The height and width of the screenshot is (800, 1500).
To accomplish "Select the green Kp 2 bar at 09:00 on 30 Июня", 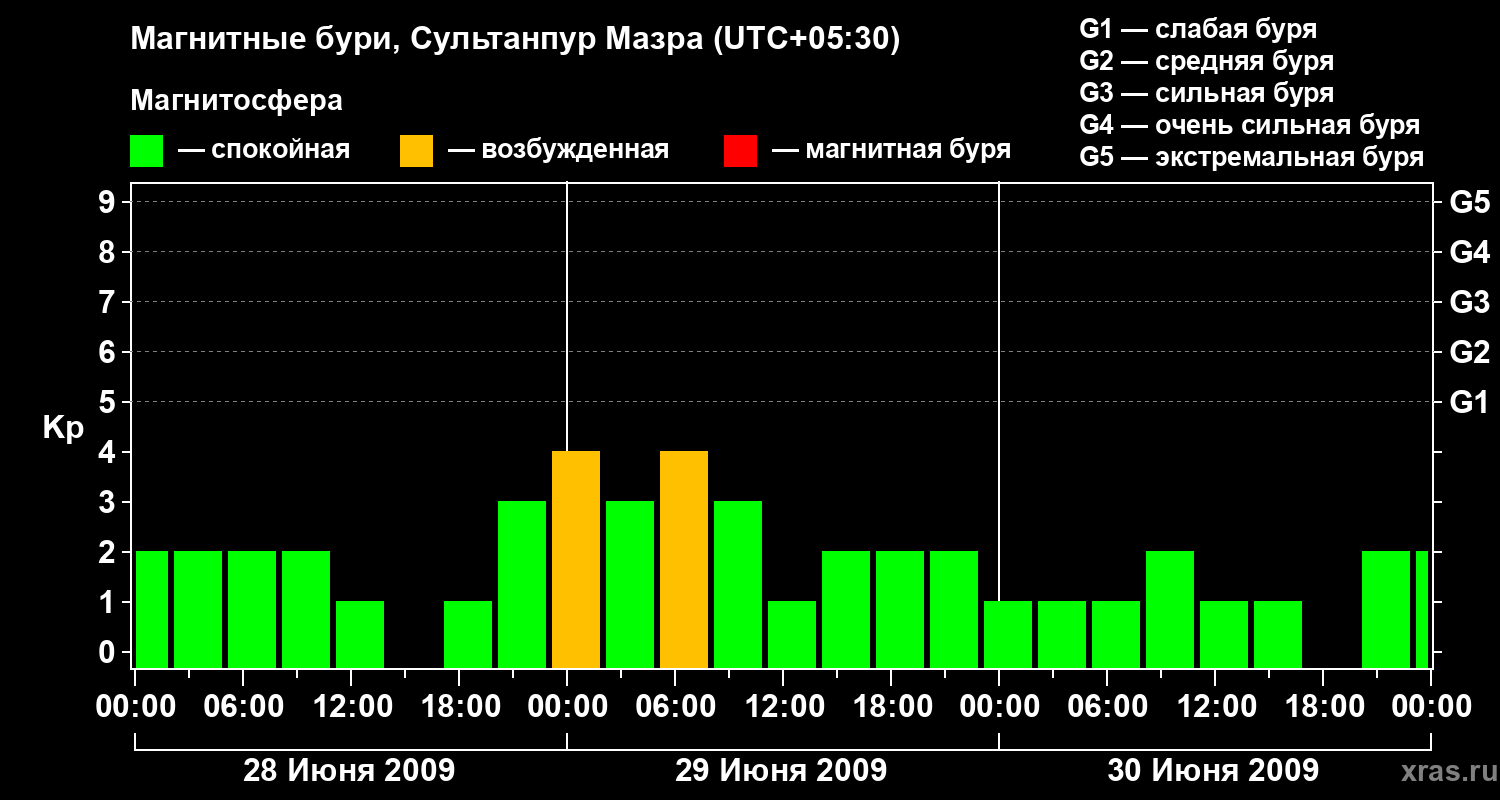I will pyautogui.click(x=1170, y=610).
